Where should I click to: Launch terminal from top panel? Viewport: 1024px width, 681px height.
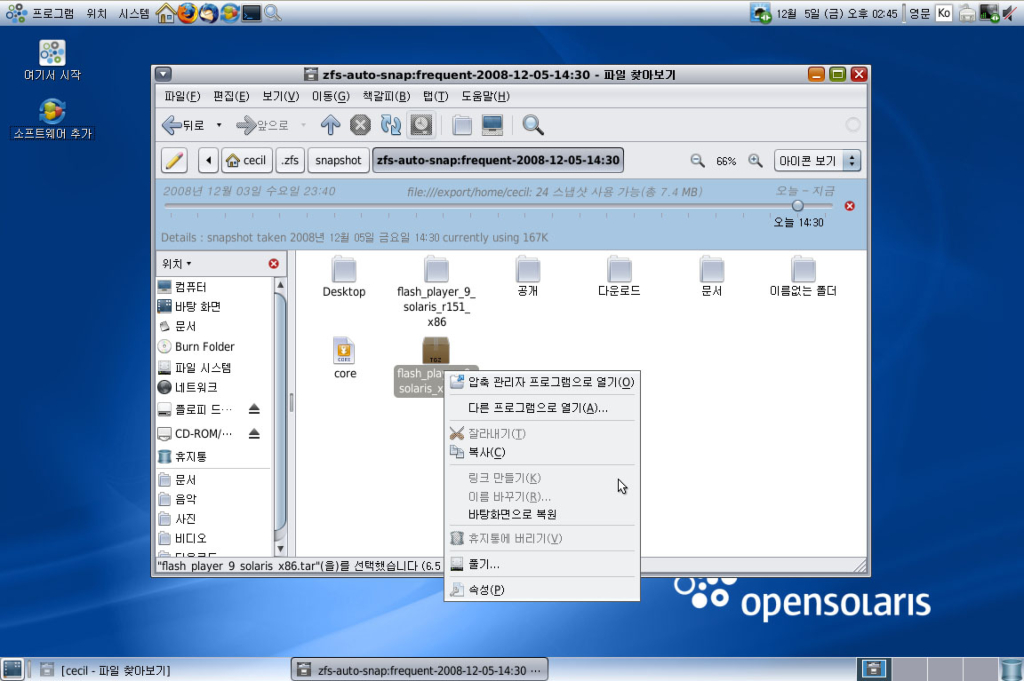pos(251,12)
